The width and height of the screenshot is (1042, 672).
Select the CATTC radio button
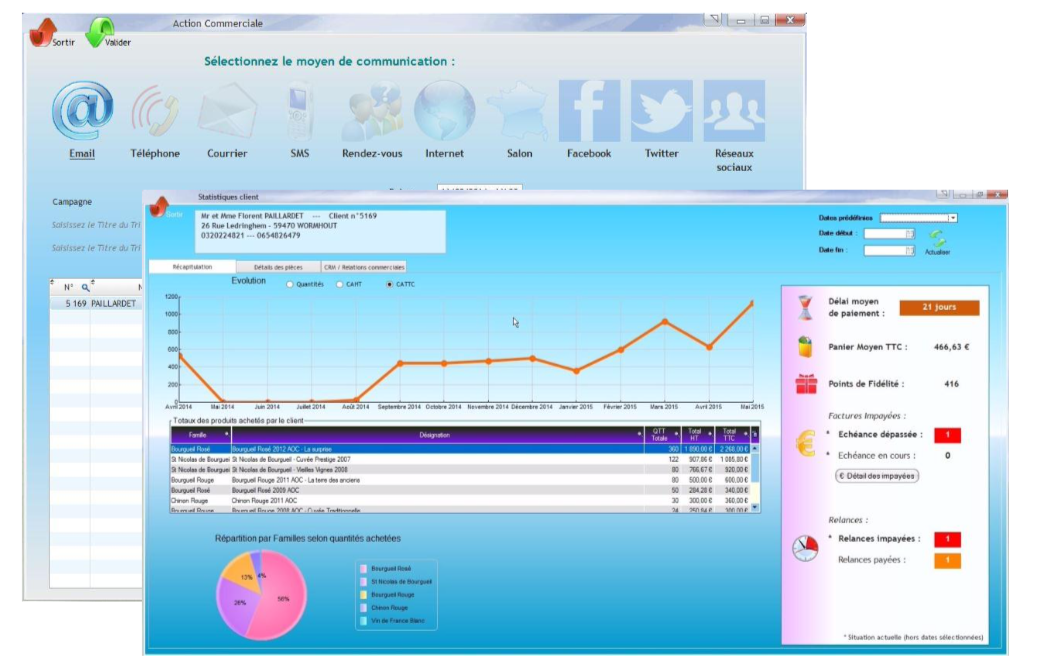click(389, 285)
